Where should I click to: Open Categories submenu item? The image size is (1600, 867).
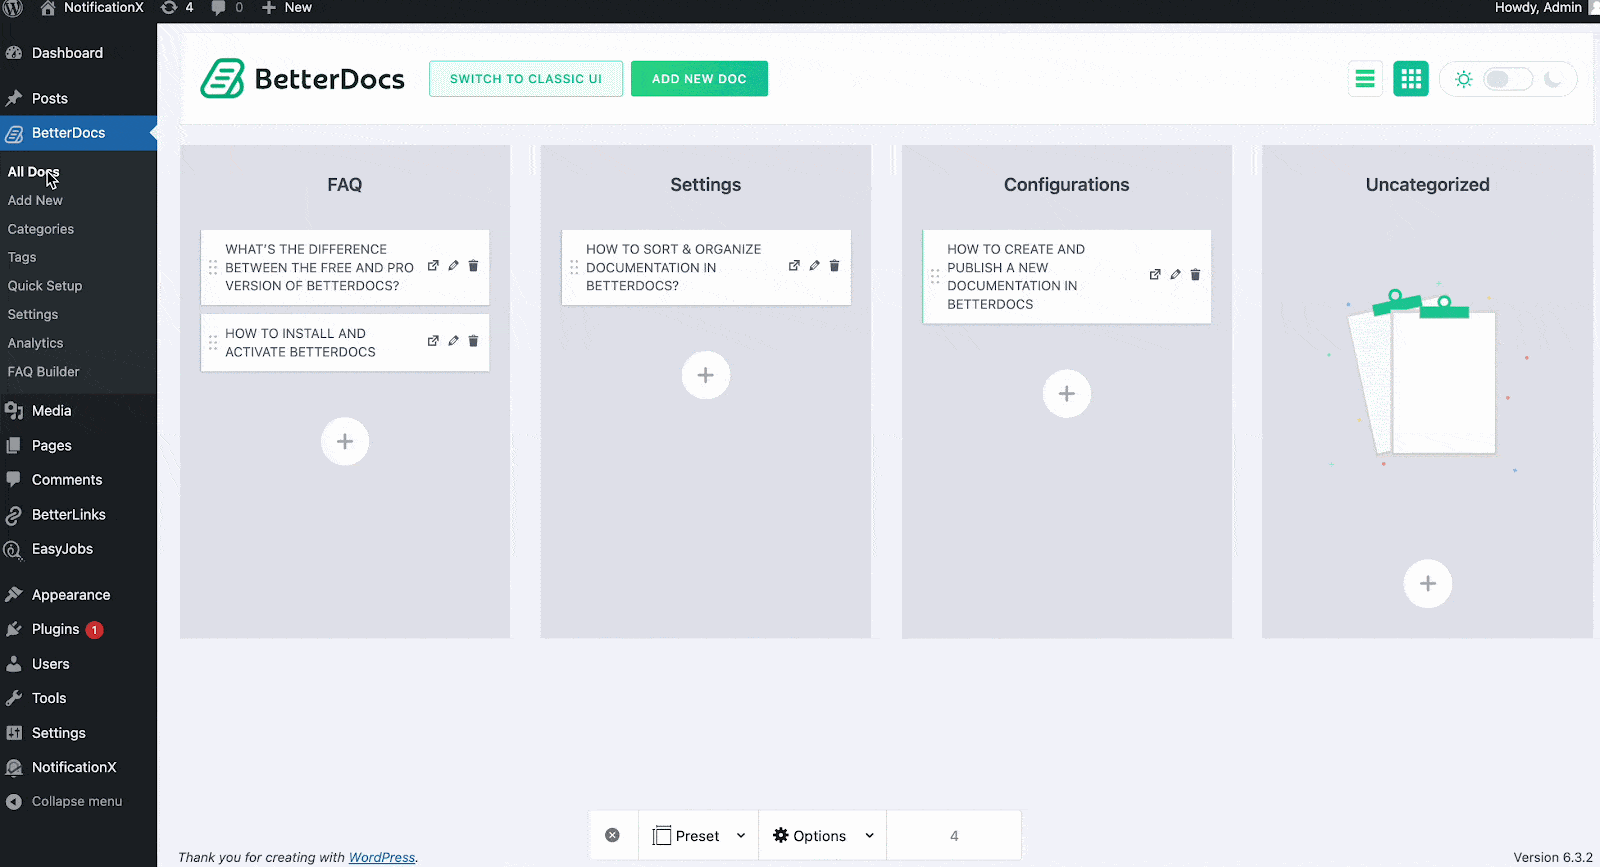[x=41, y=229]
